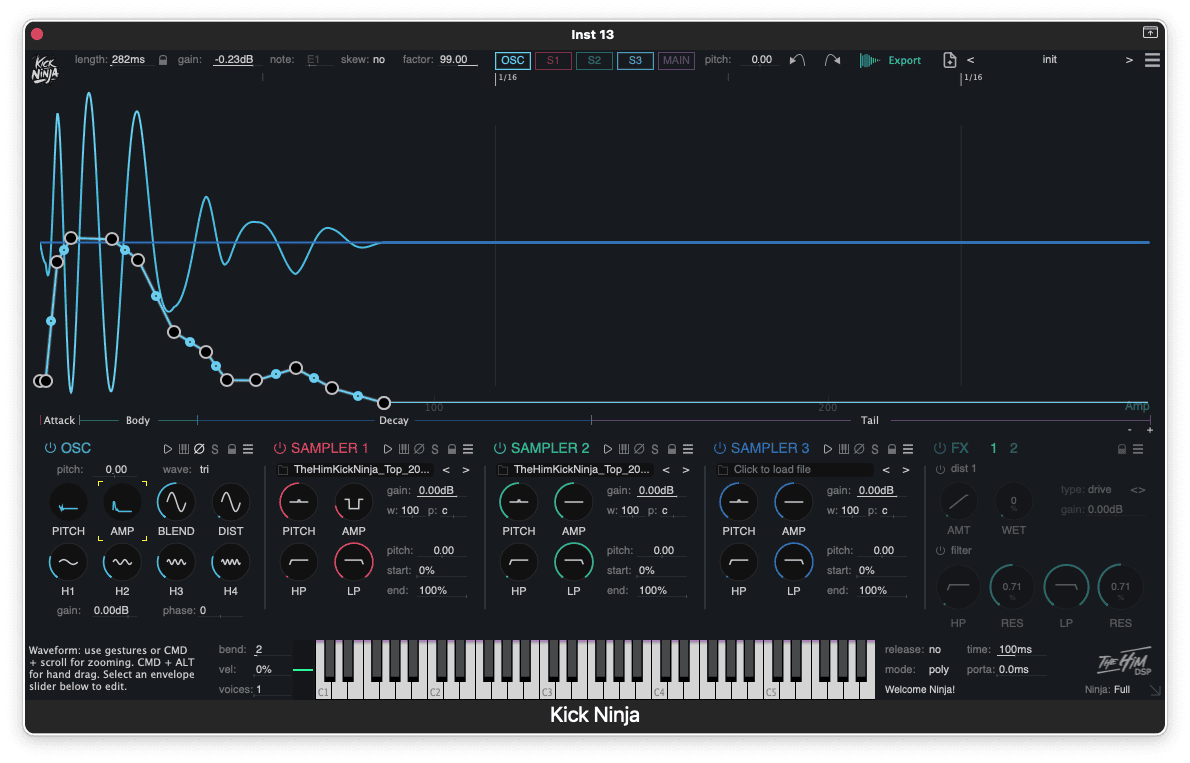This screenshot has width=1190, height=763.
Task: Toggle the Sampler 2 power button
Action: click(500, 448)
